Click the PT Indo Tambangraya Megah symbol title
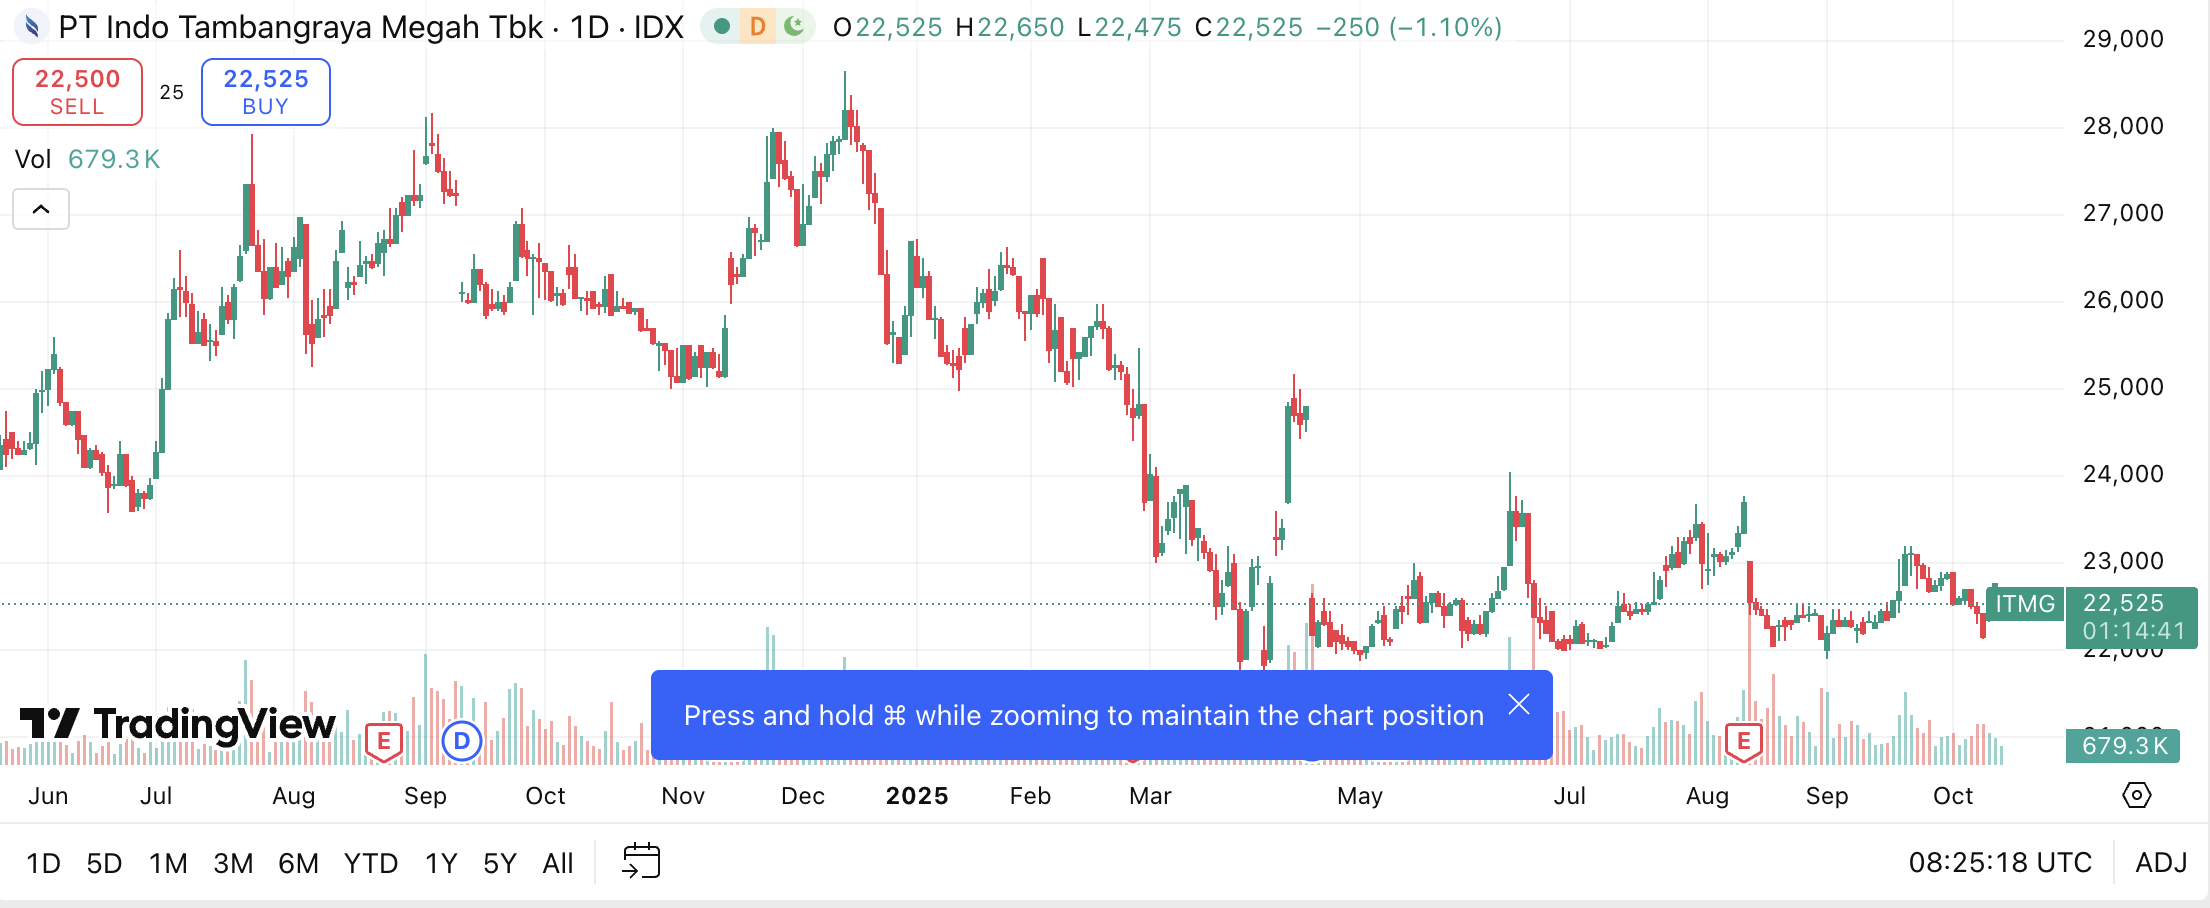This screenshot has width=2210, height=908. tap(301, 27)
